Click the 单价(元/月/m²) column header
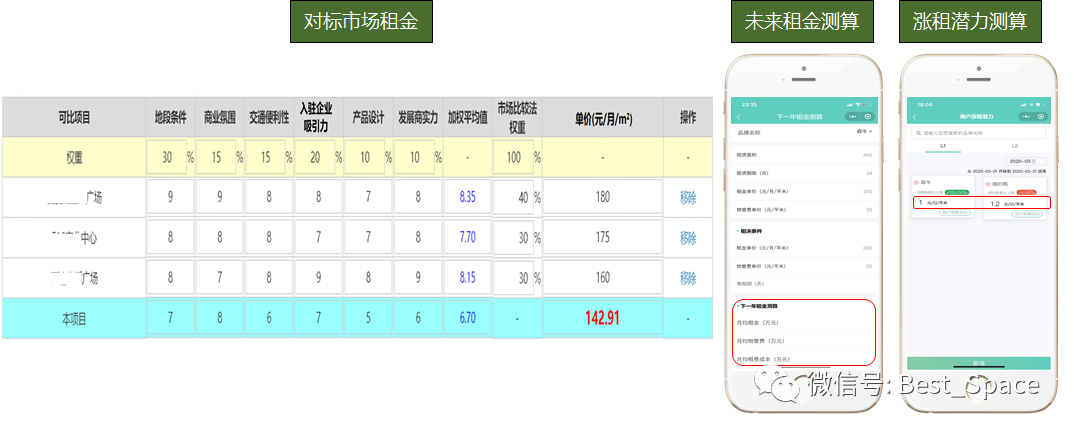This screenshot has width=1074, height=434. point(603,118)
